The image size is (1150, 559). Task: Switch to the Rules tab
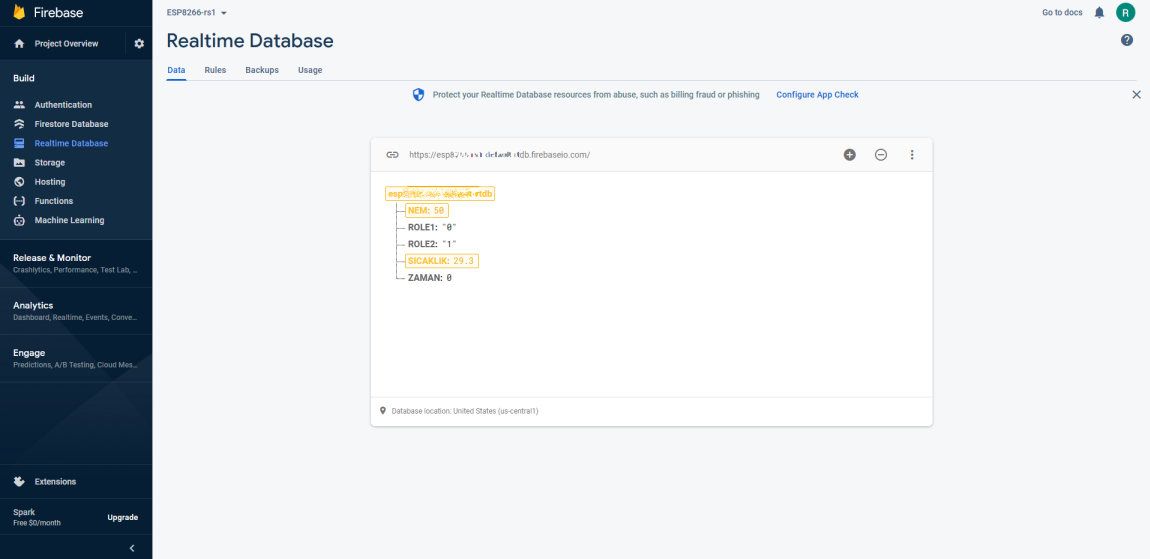pyautogui.click(x=215, y=70)
